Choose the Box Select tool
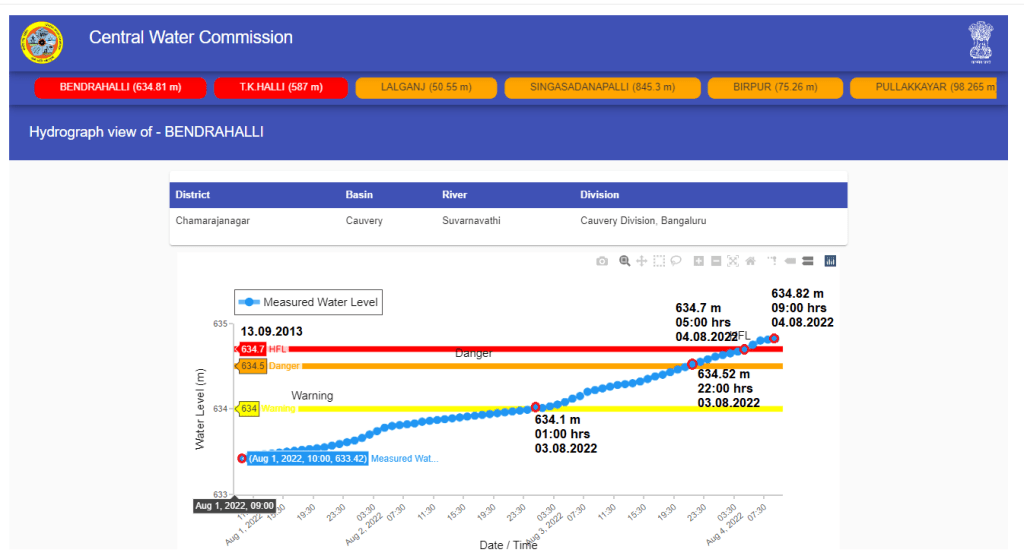 (x=659, y=261)
